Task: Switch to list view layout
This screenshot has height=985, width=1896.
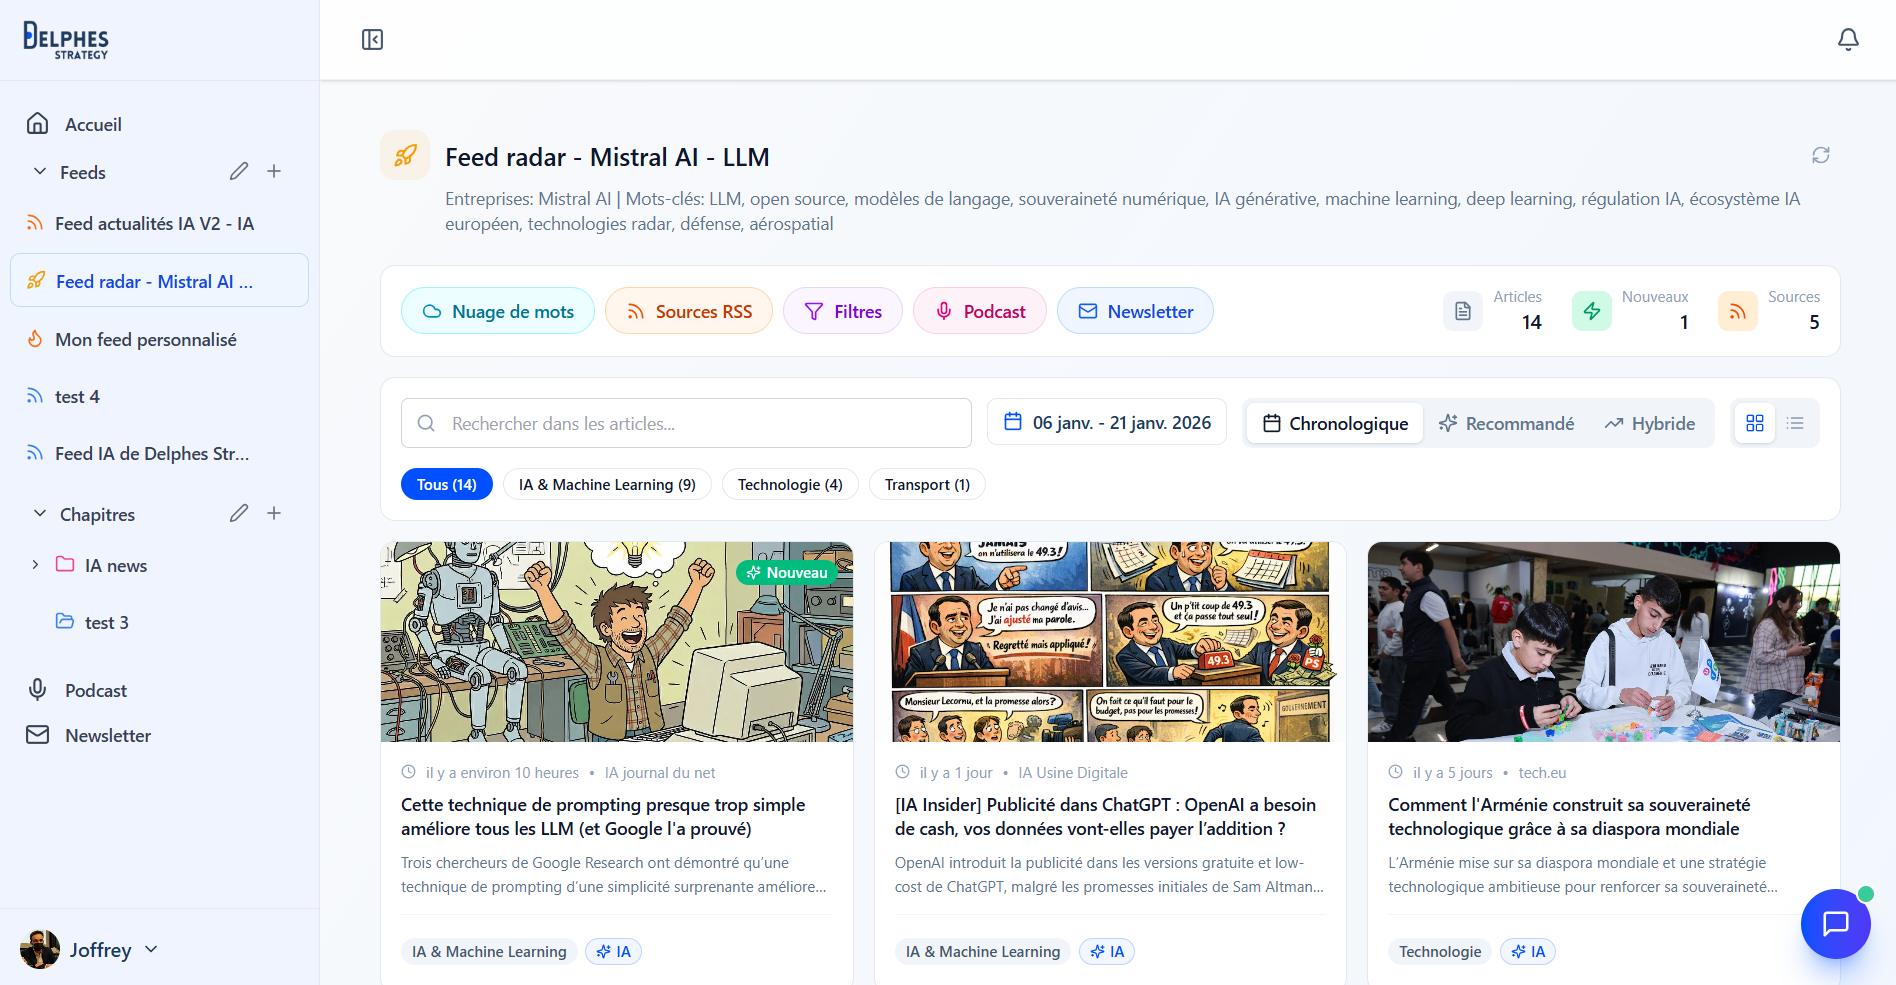Action: point(1795,423)
